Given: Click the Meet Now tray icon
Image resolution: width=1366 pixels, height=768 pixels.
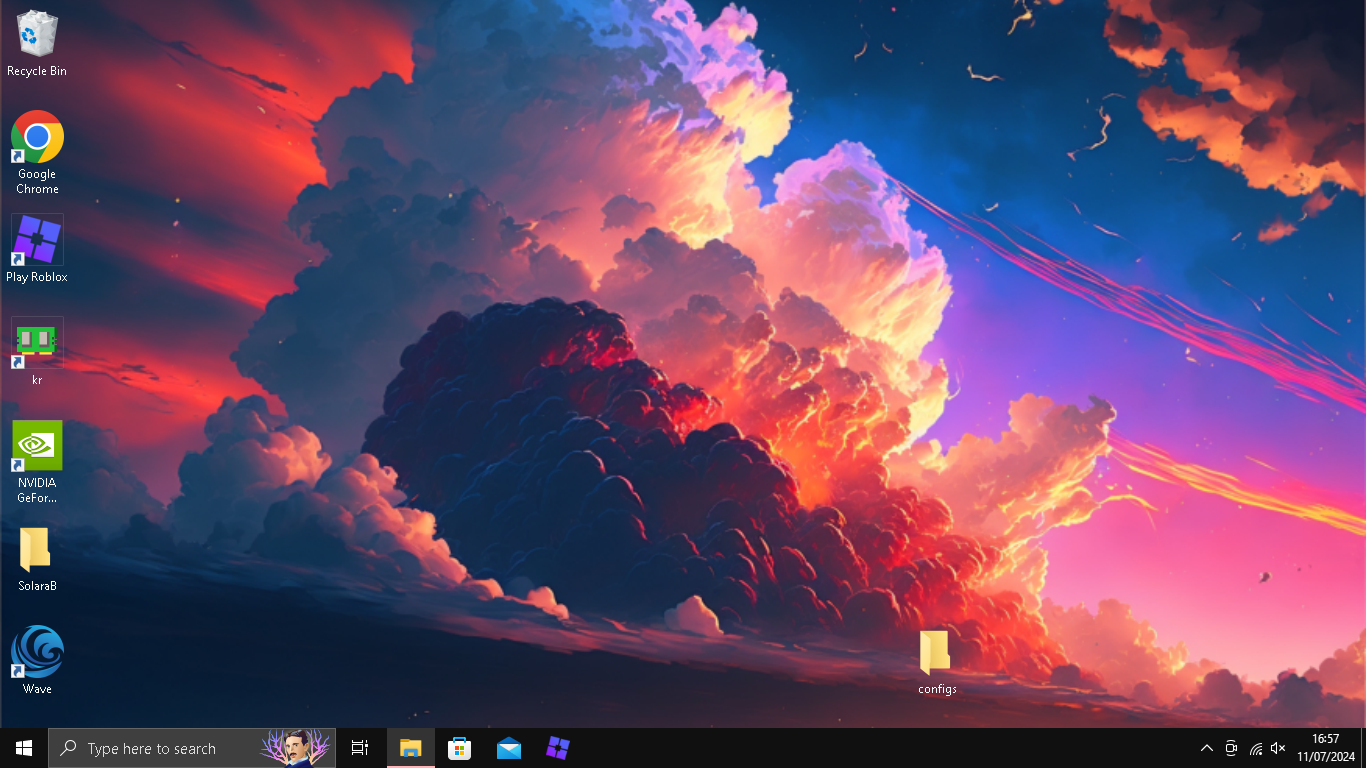Looking at the screenshot, I should pyautogui.click(x=1231, y=748).
